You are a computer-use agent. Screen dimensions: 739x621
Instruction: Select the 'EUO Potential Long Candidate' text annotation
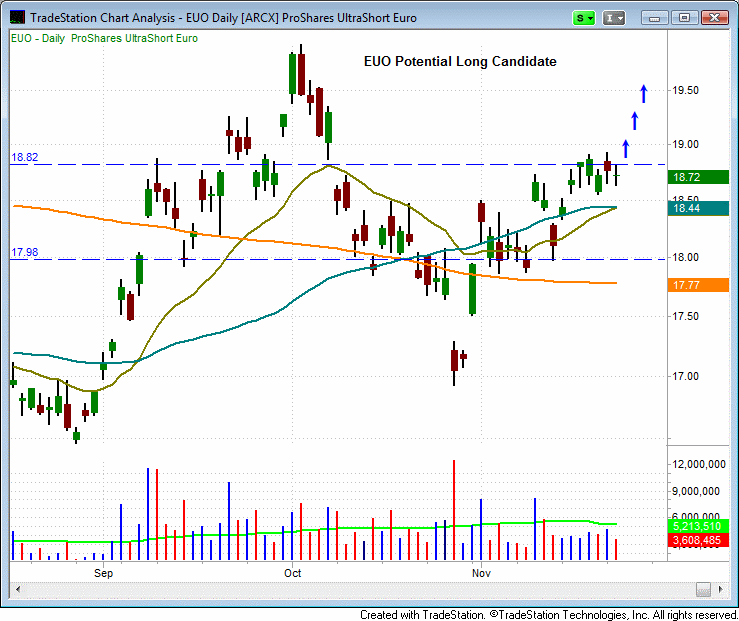click(x=460, y=61)
